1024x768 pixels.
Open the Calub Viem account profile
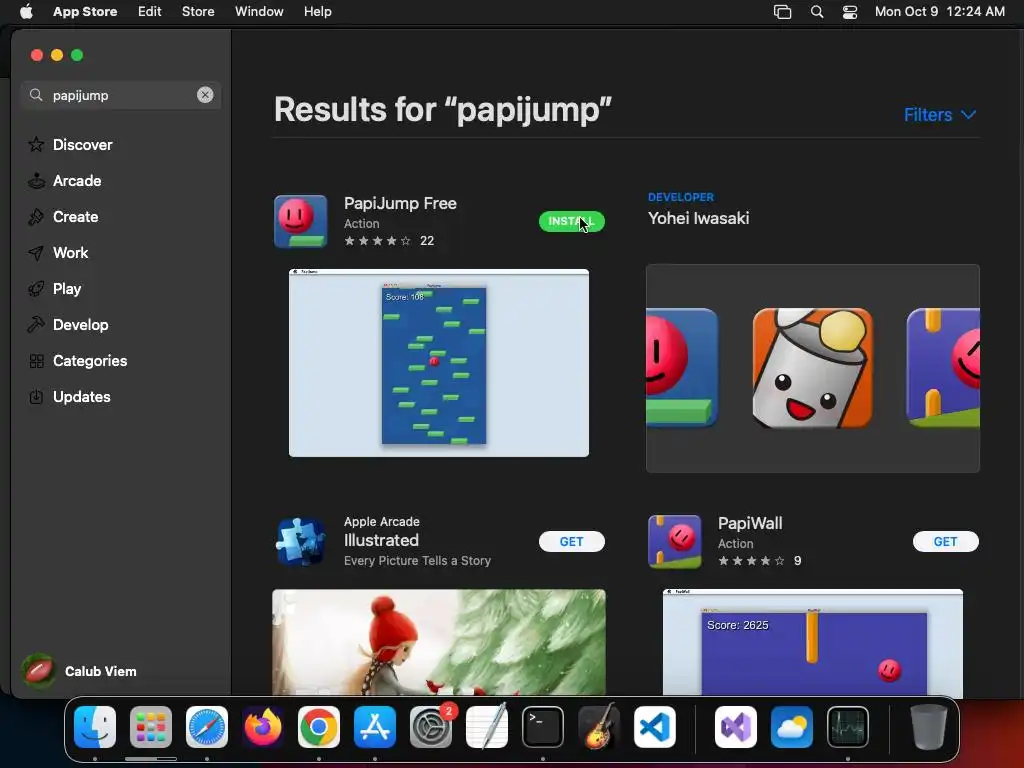tap(80, 671)
